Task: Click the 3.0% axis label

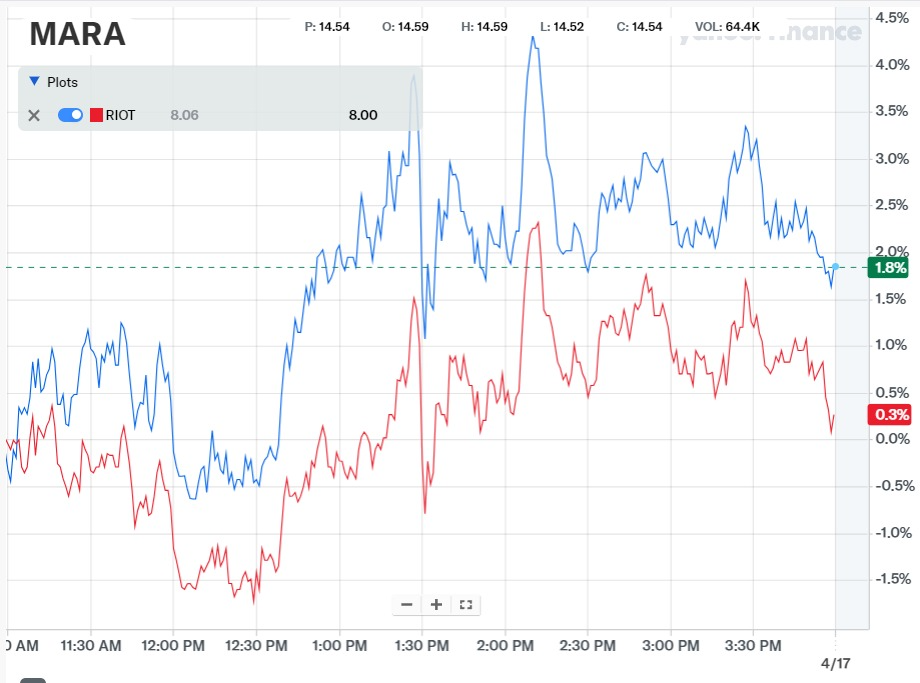Action: [x=892, y=158]
